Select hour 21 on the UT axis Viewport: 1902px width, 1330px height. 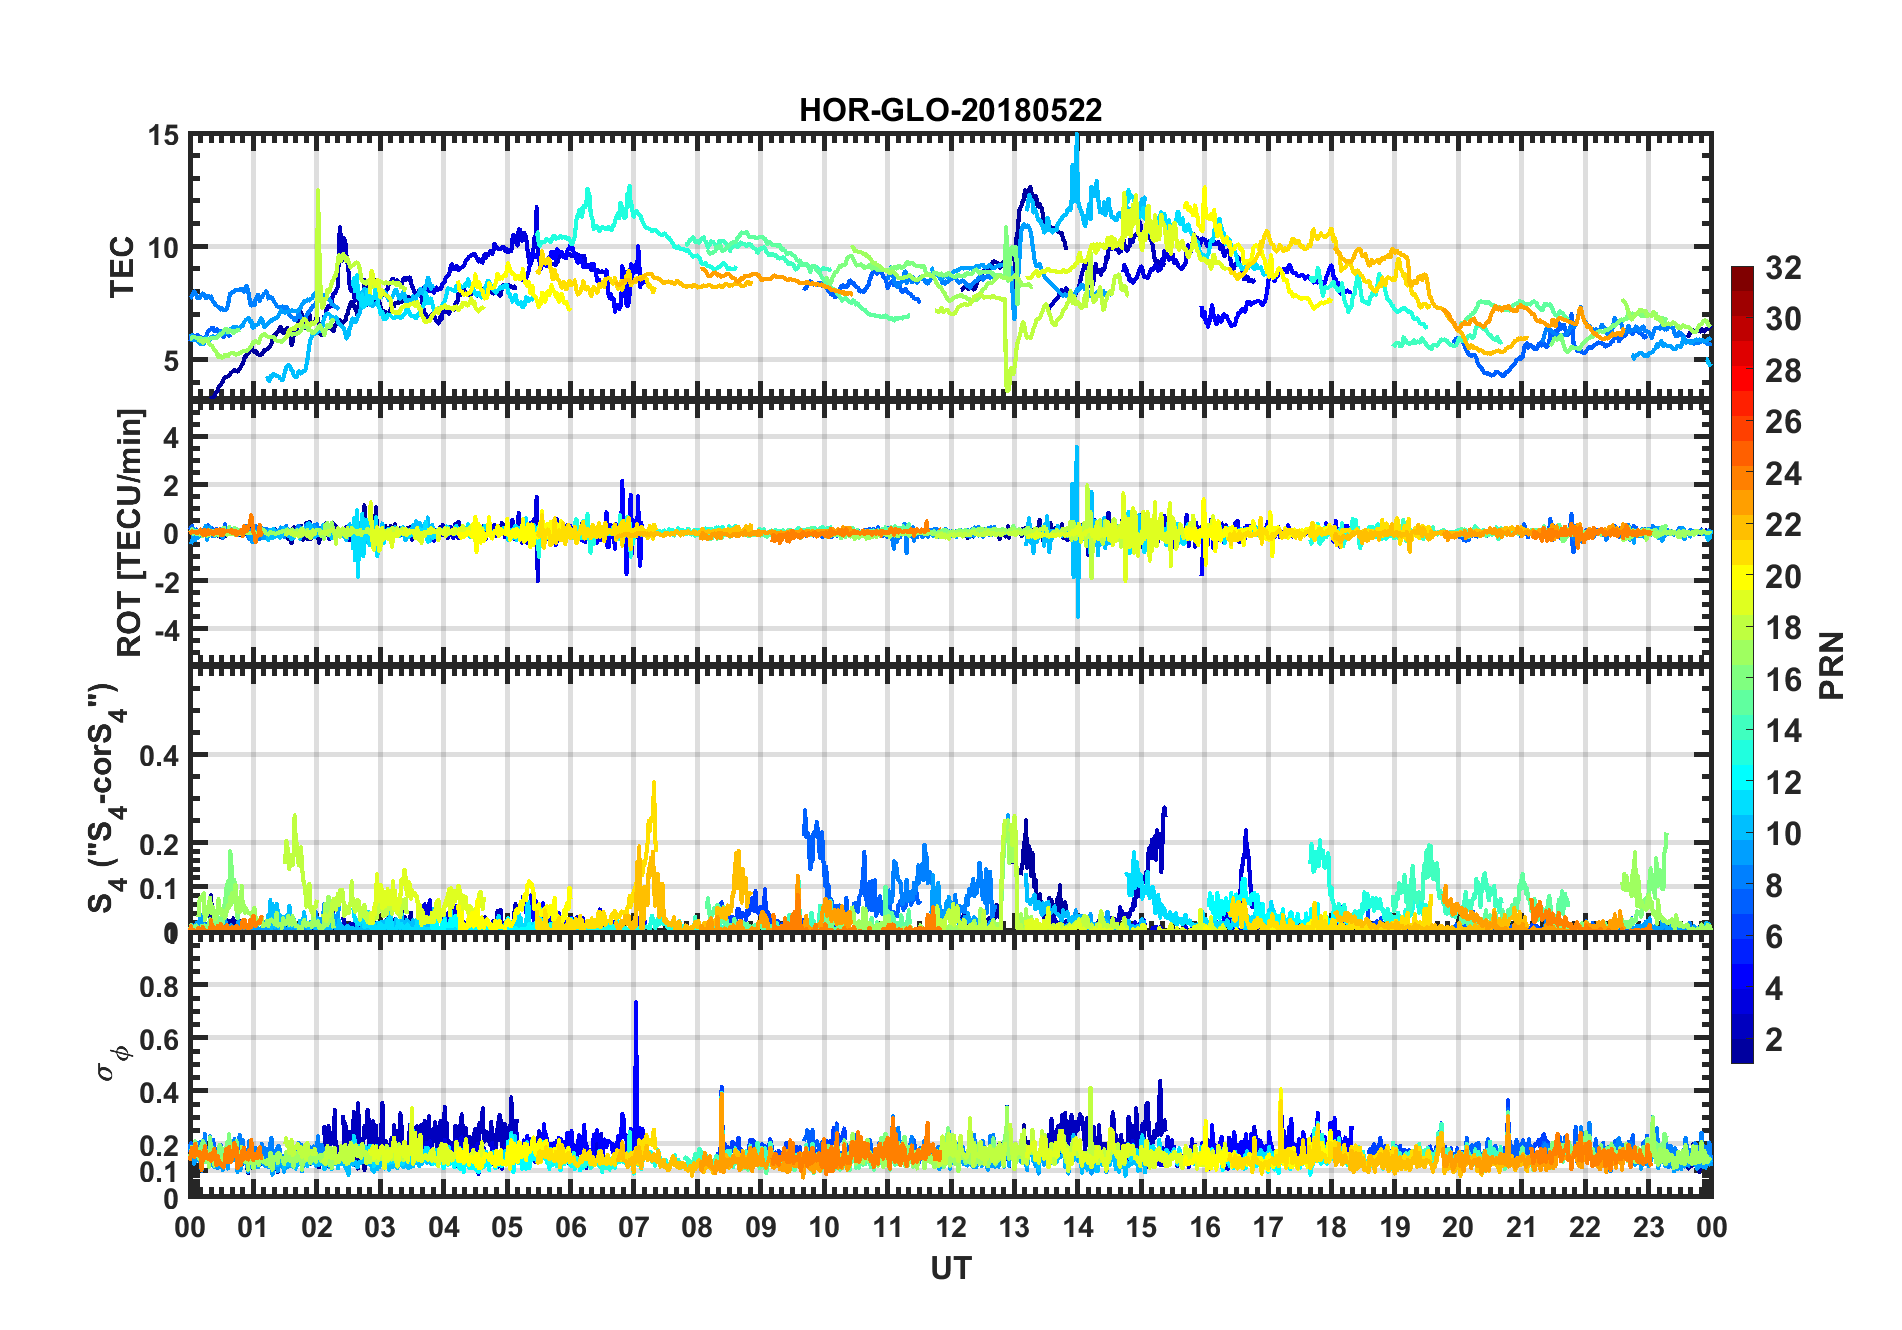click(x=1521, y=1227)
